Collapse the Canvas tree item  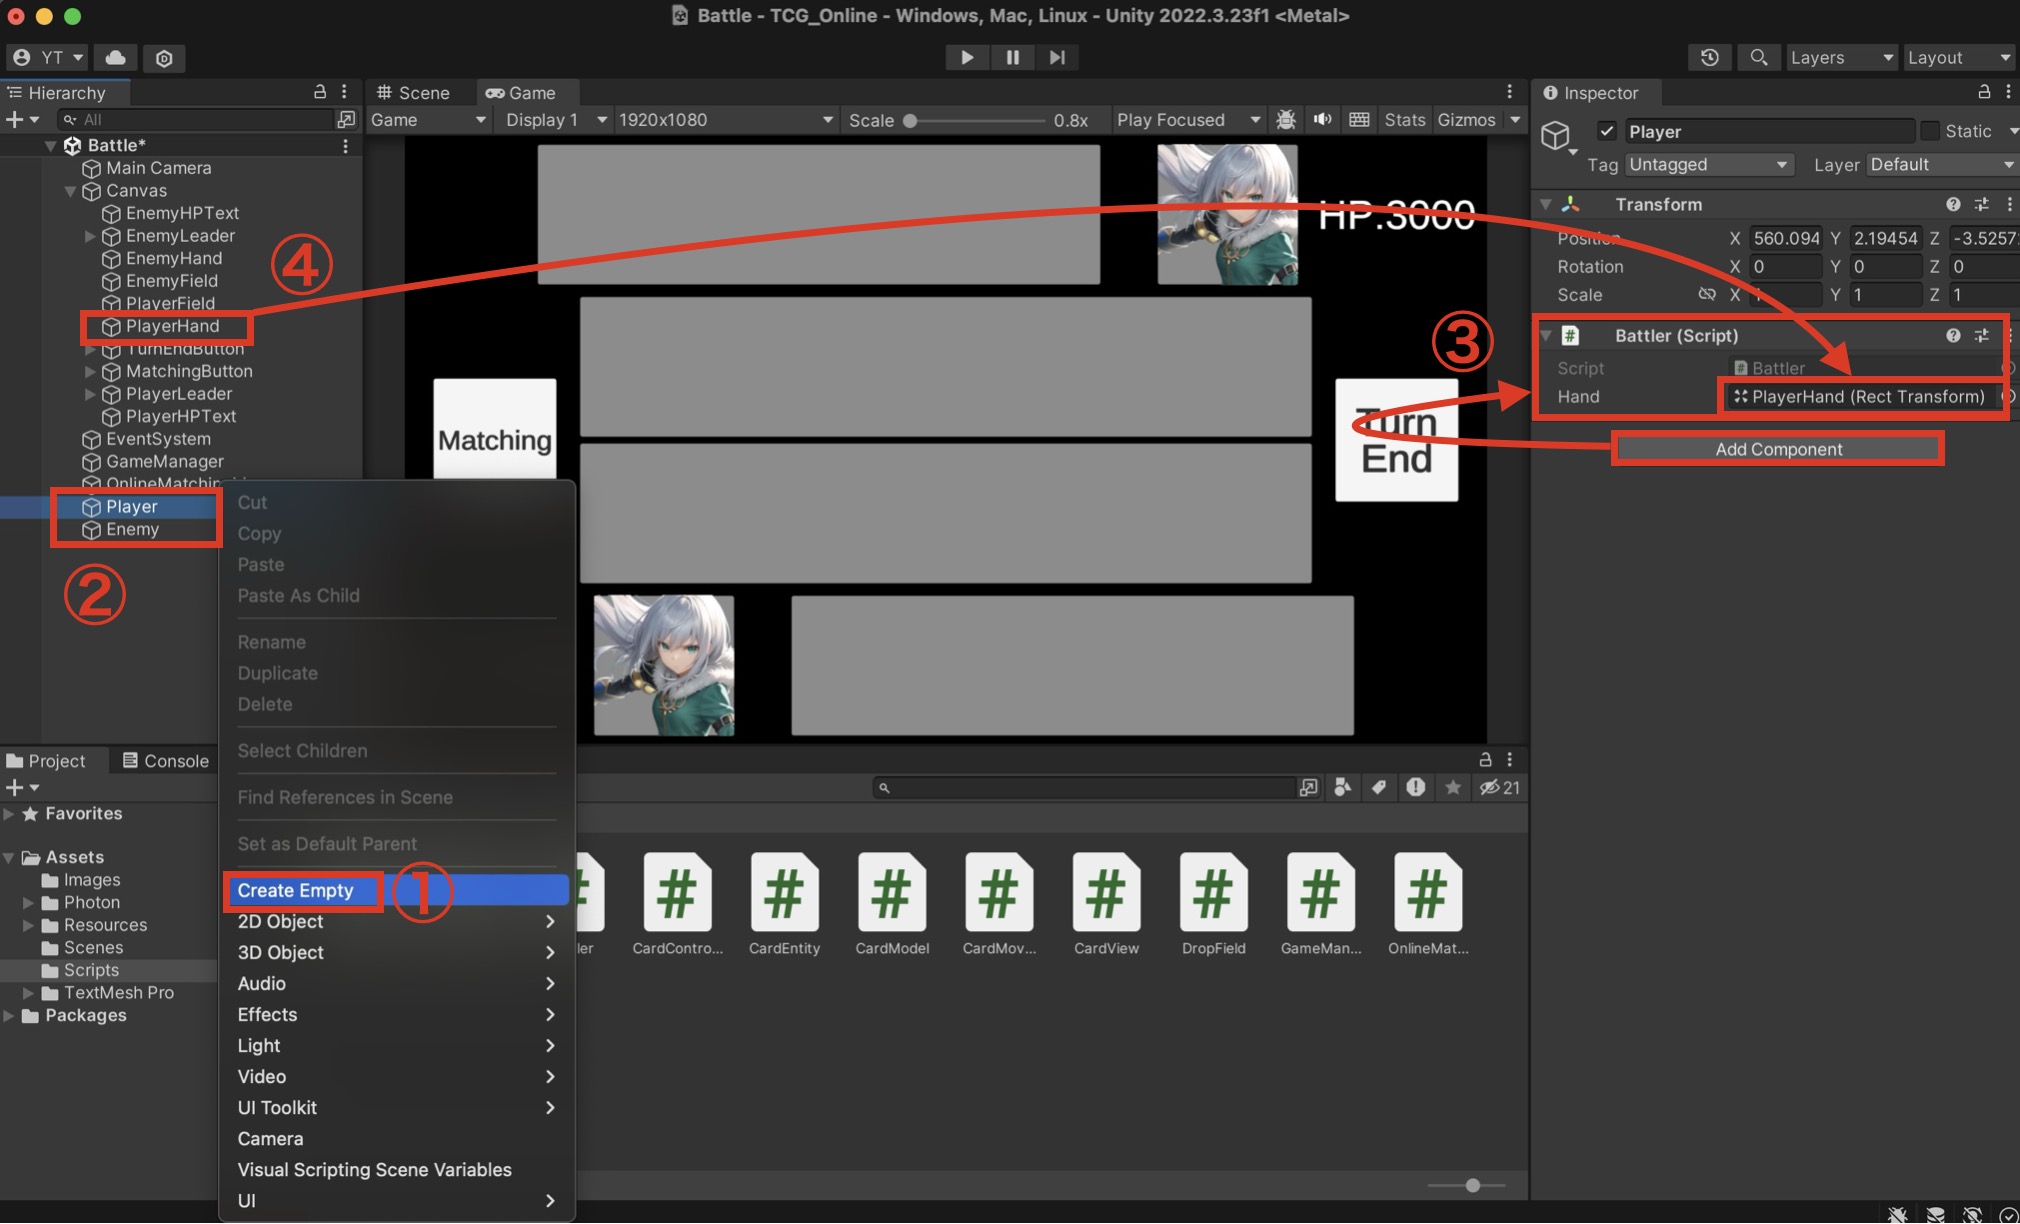[70, 190]
